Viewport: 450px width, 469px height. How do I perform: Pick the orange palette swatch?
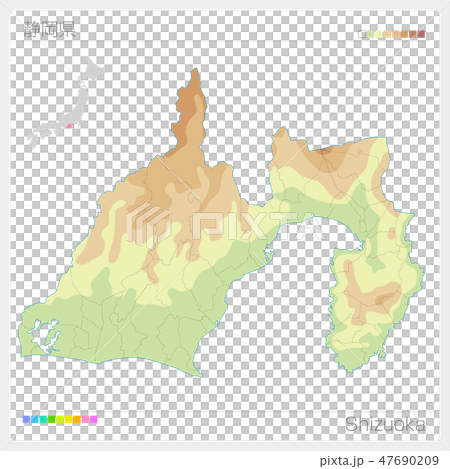[77, 419]
